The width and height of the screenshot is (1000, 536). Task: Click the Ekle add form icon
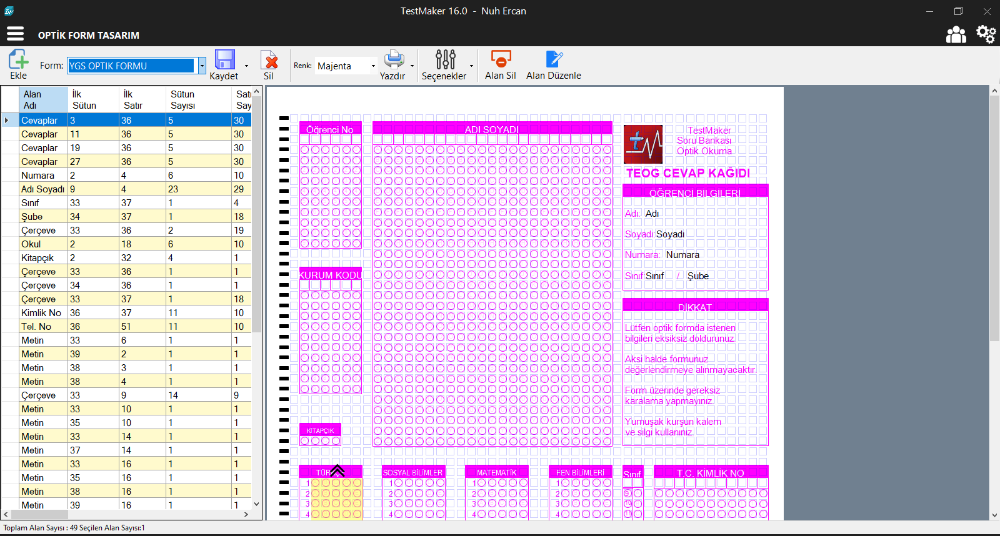18,59
